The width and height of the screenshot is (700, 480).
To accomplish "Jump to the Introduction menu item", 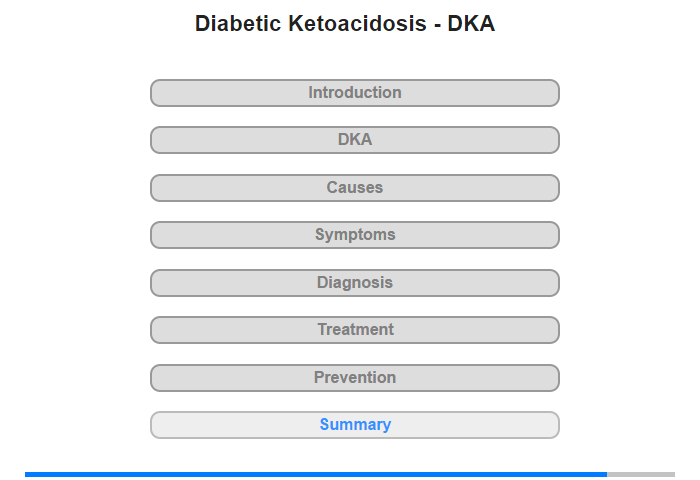I will [x=354, y=93].
